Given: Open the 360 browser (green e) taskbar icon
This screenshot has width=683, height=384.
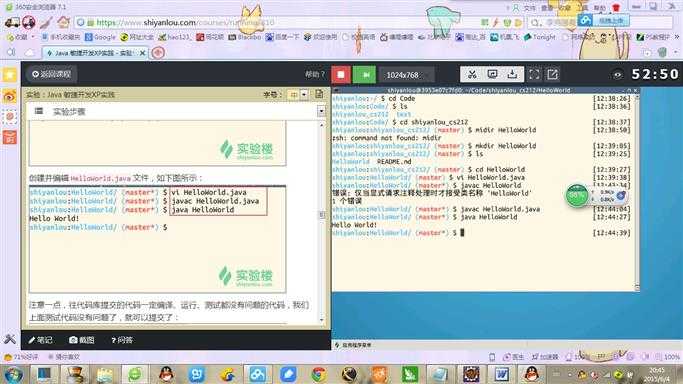Looking at the screenshot, I should (x=135, y=374).
